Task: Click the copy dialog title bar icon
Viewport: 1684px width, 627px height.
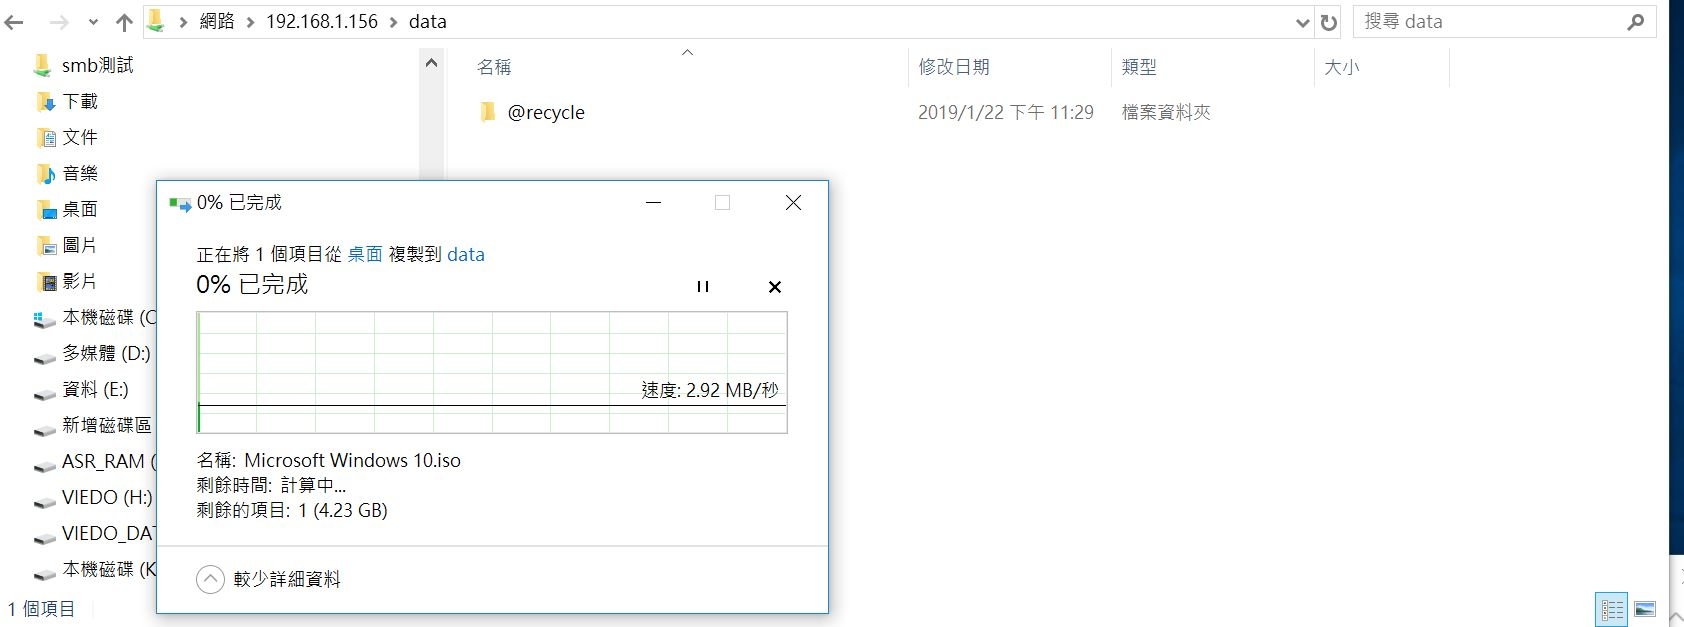Action: pos(180,203)
